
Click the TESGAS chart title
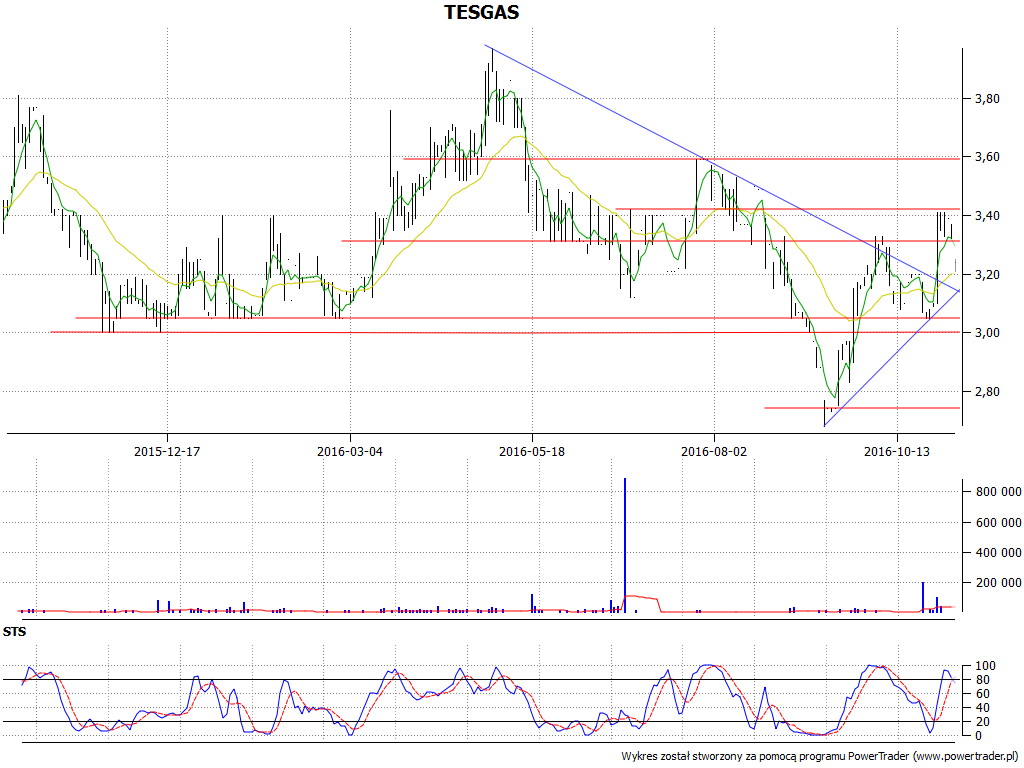pyautogui.click(x=481, y=12)
